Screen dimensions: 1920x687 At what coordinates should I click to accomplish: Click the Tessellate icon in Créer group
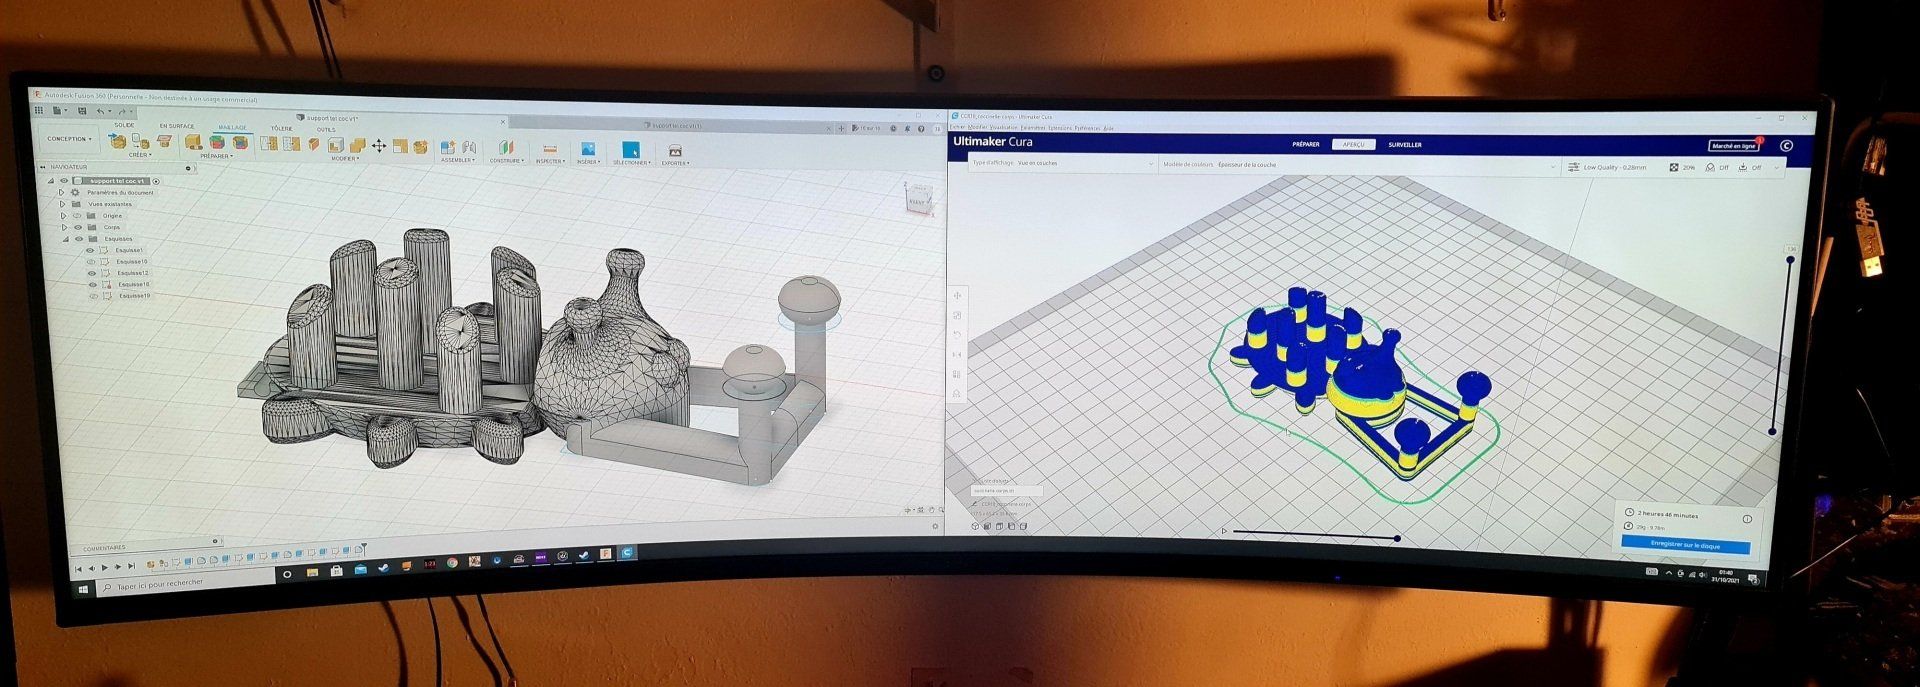pos(141,141)
